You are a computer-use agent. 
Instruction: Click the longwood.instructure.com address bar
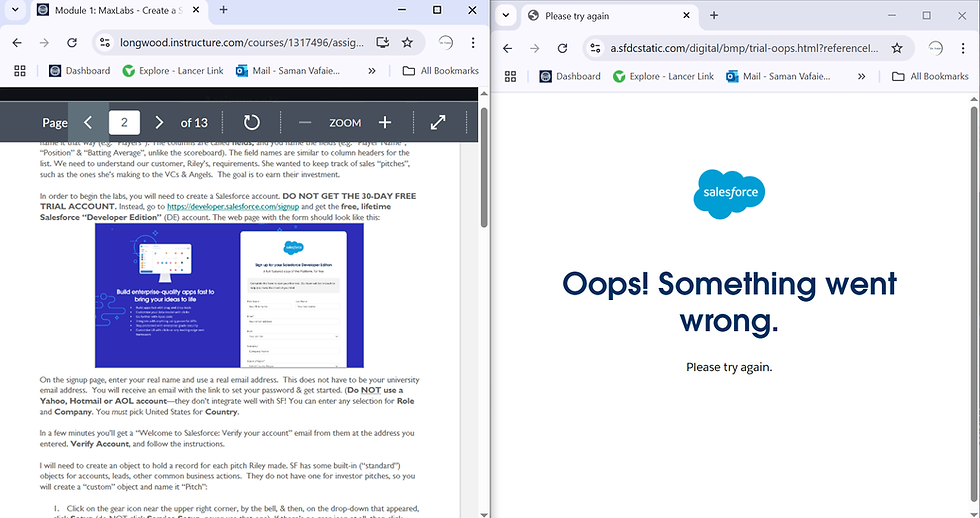pyautogui.click(x=241, y=42)
